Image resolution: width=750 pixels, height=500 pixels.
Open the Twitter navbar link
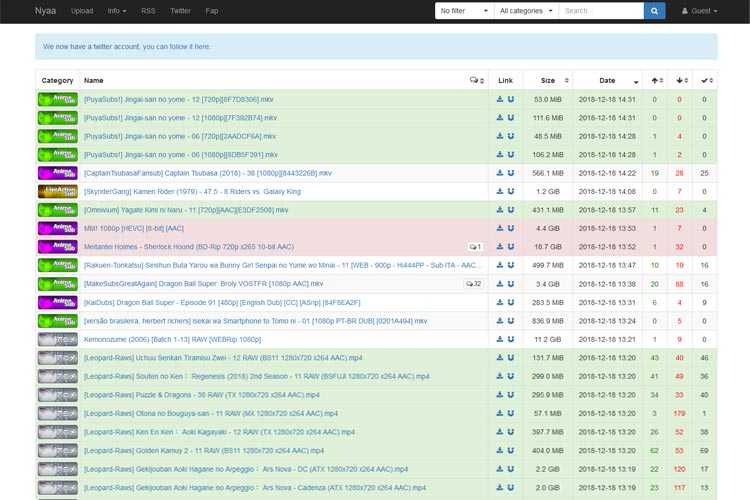180,11
